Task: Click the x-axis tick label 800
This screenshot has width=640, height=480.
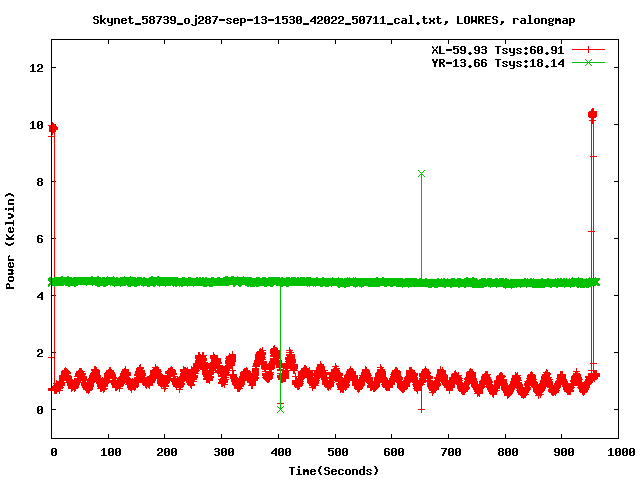Action: 507,452
